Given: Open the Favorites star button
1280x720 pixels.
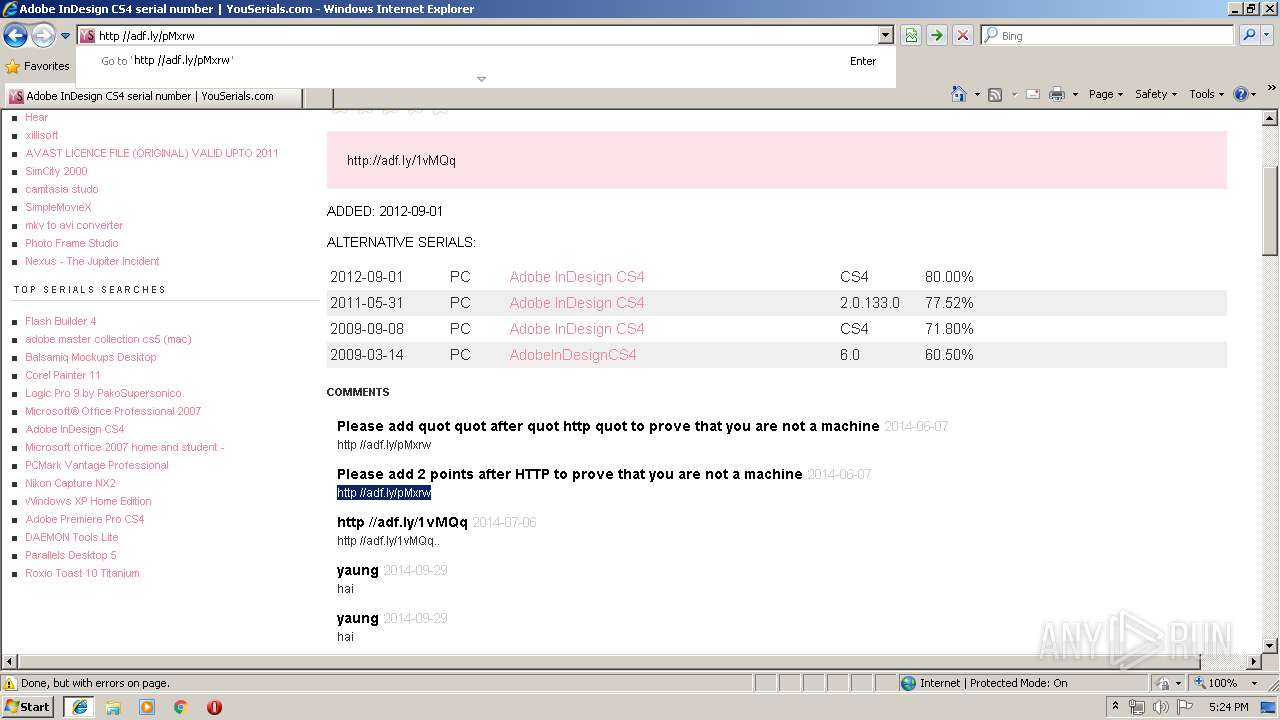Looking at the screenshot, I should [x=37, y=66].
